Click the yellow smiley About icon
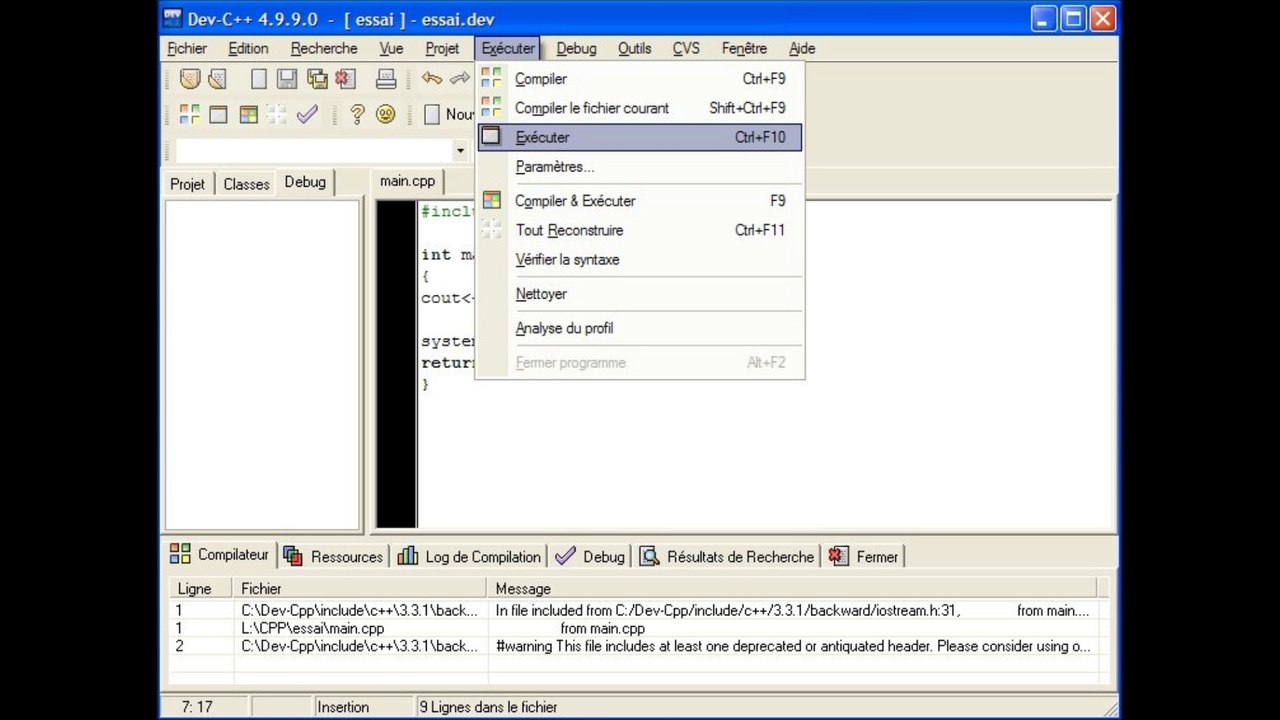This screenshot has width=1280, height=720. click(386, 115)
